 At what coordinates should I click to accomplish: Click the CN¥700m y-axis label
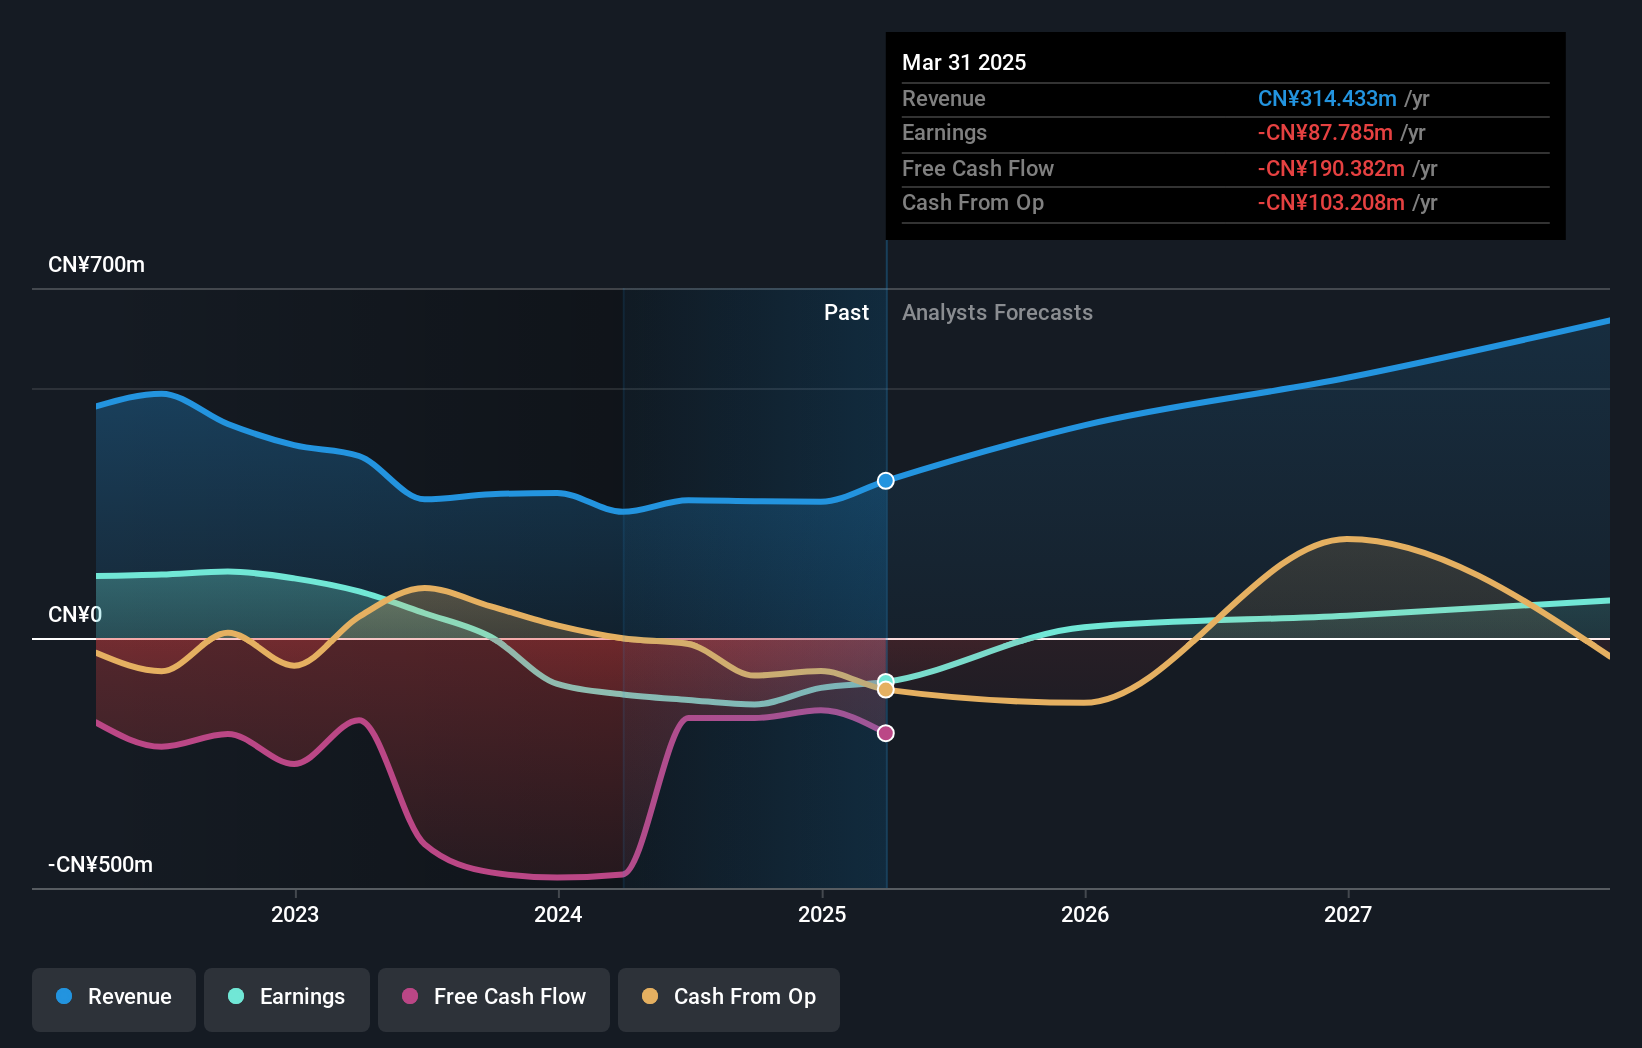[96, 265]
